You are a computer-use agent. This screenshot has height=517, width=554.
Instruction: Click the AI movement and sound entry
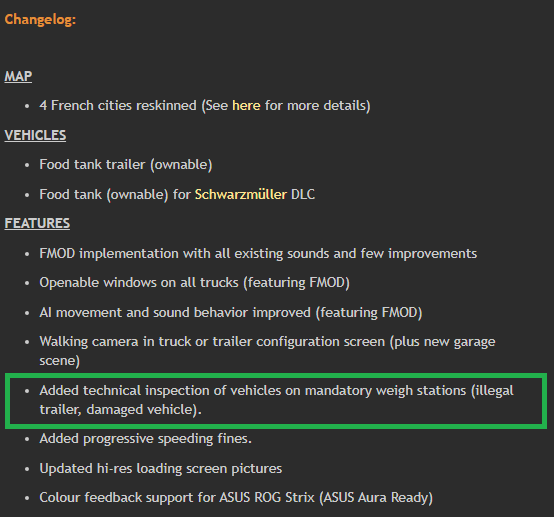(231, 312)
